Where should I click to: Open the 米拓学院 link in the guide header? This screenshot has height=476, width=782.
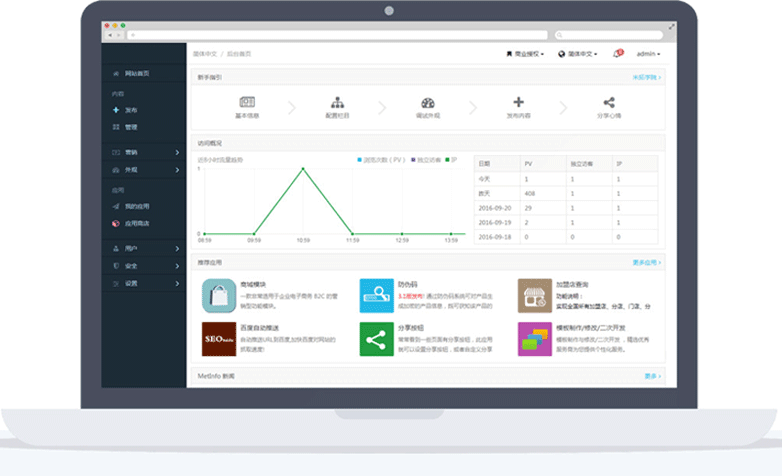click(x=647, y=77)
